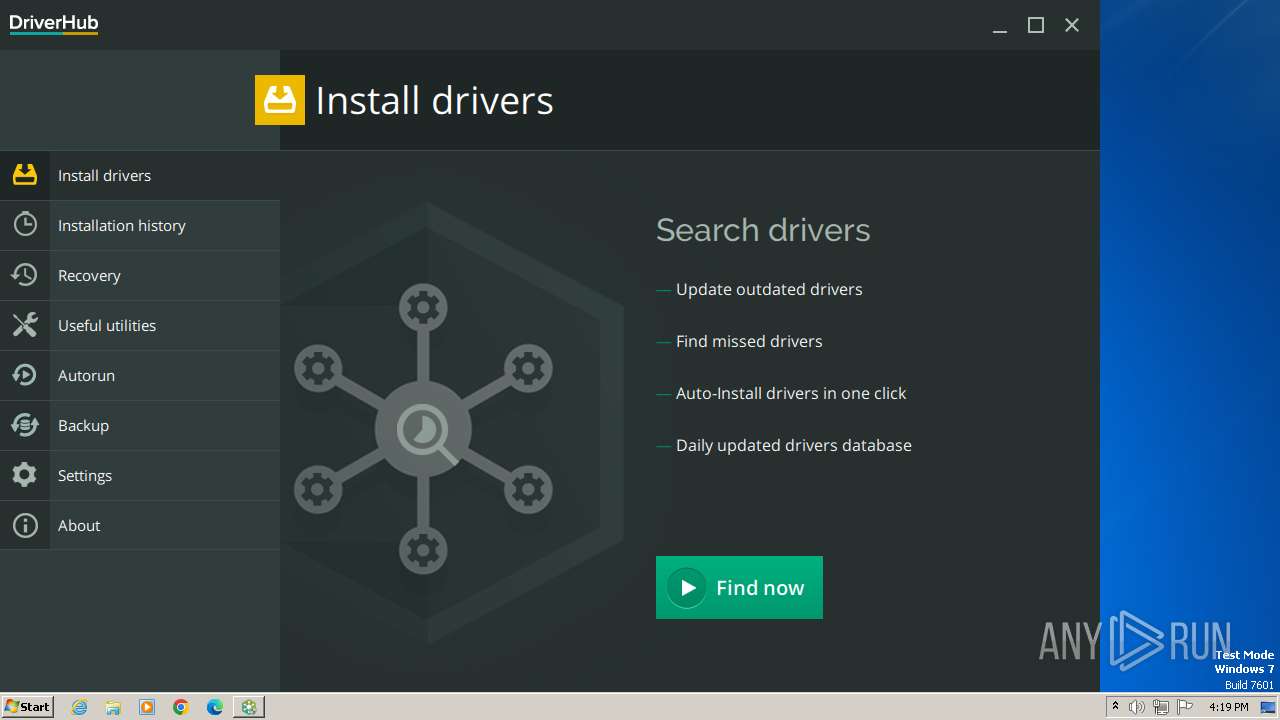Viewport: 1280px width, 720px height.
Task: Click DriverHub taskbar button
Action: point(249,707)
